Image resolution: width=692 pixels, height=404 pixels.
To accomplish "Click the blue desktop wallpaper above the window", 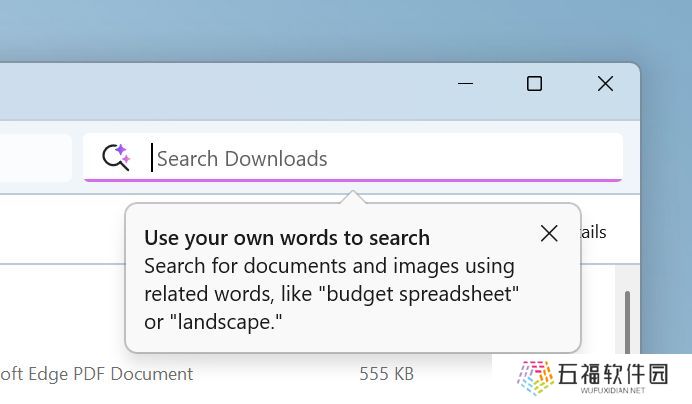I will click(x=346, y=29).
